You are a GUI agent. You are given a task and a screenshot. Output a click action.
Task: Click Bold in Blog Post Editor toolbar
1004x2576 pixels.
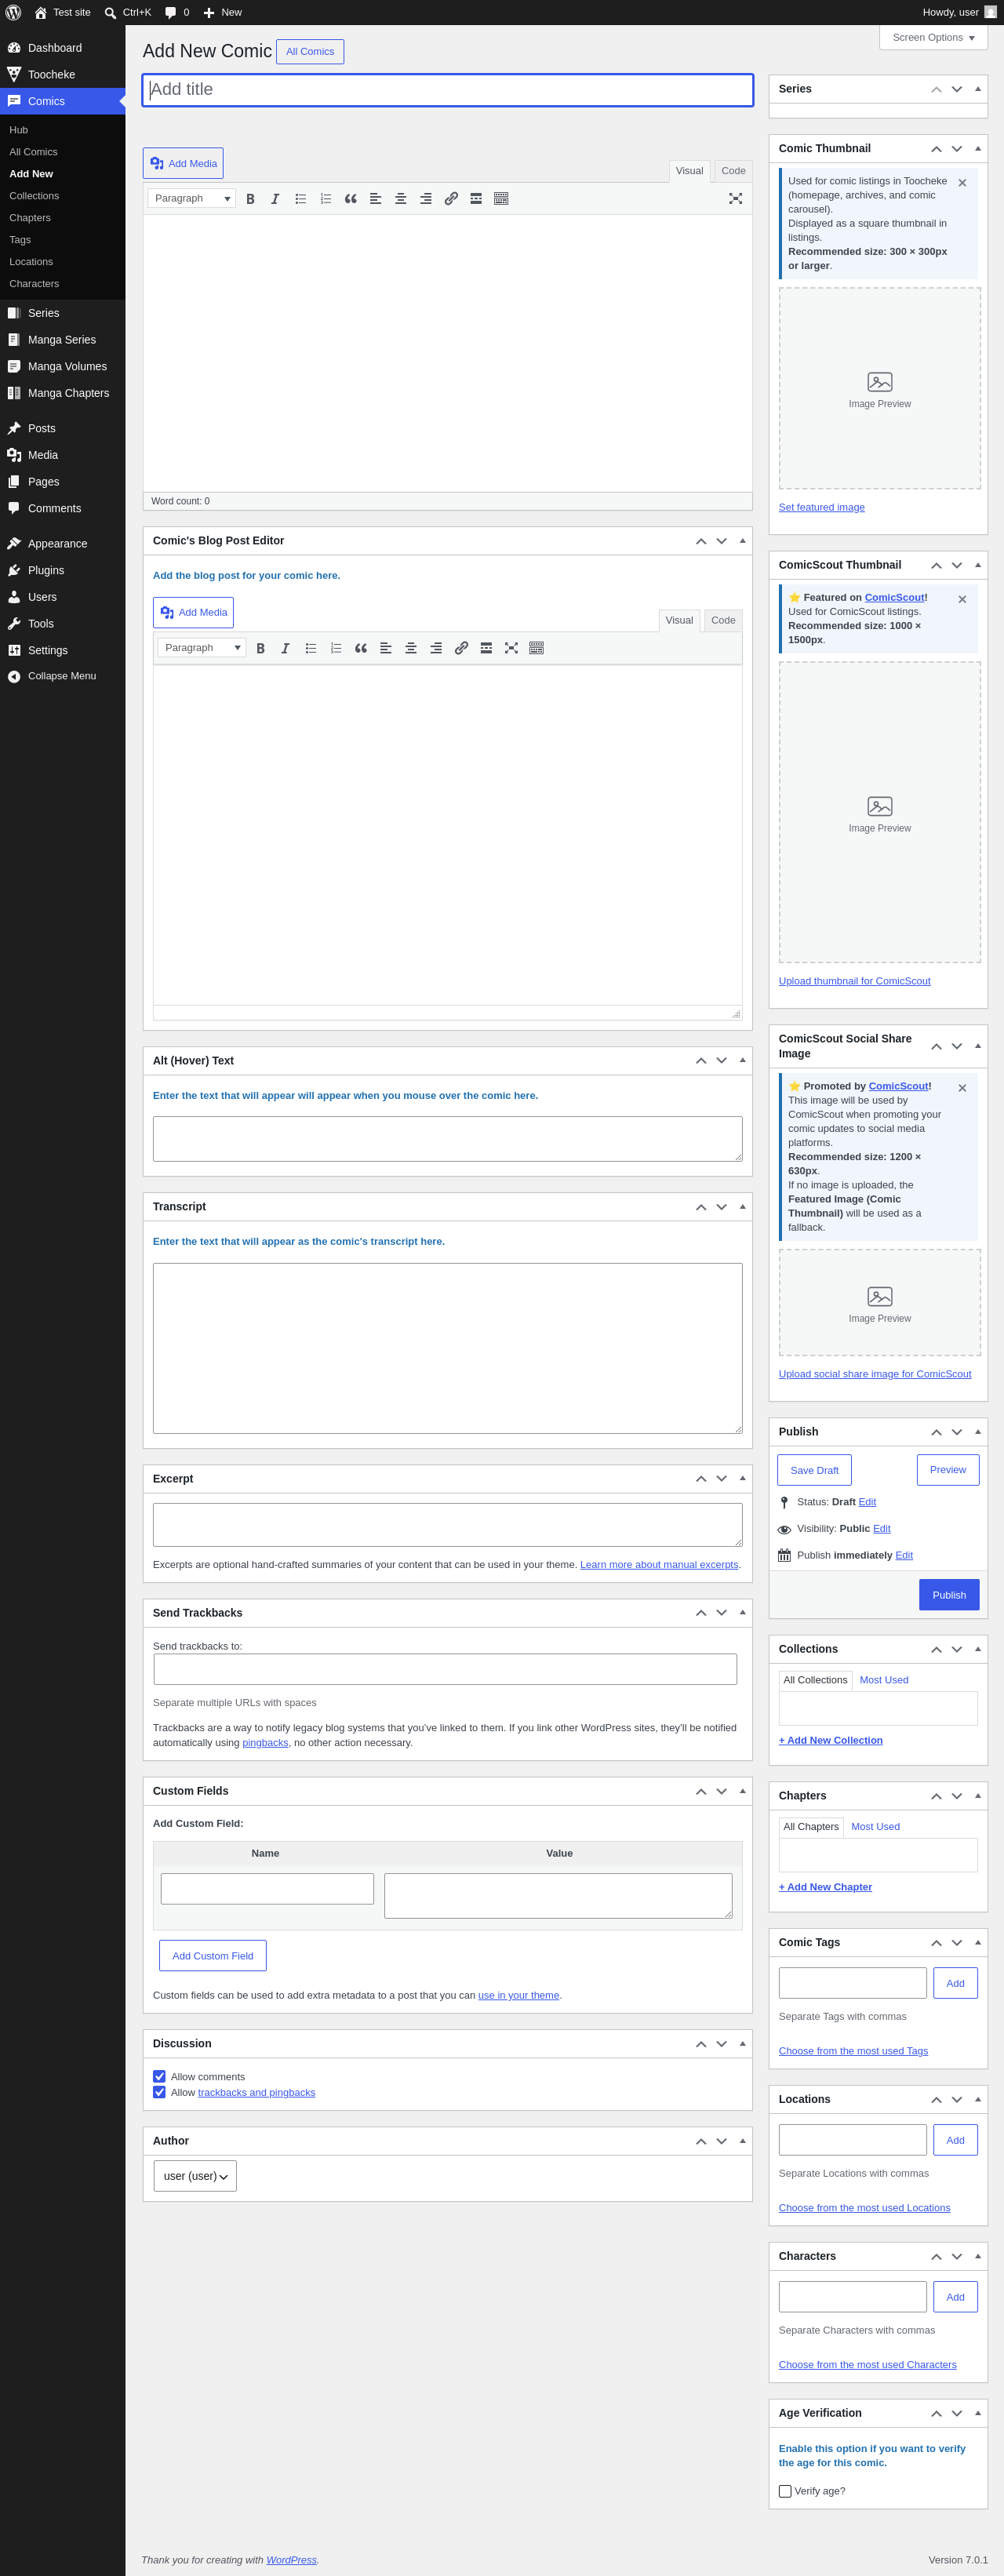(260, 648)
